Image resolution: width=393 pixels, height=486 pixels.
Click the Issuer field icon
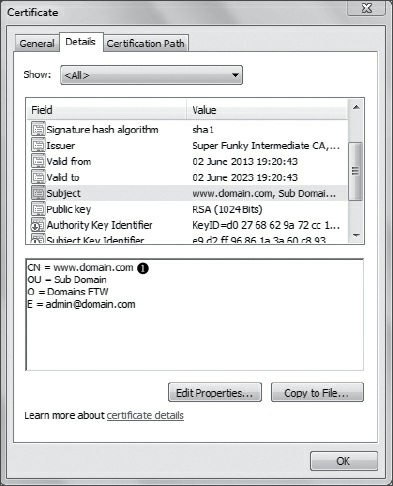pos(38,145)
